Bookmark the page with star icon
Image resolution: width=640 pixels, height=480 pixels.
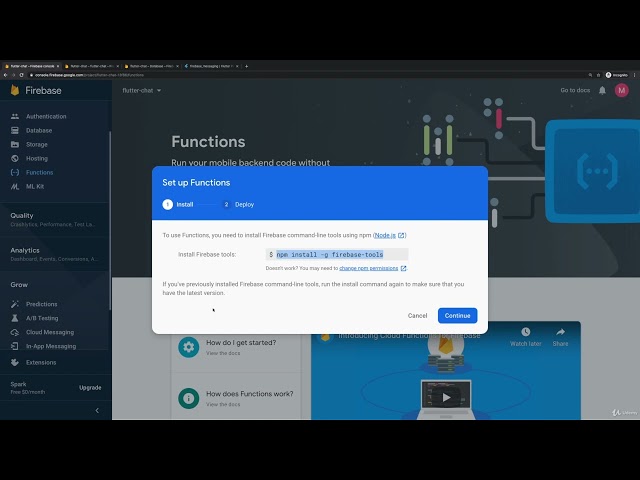[598, 75]
